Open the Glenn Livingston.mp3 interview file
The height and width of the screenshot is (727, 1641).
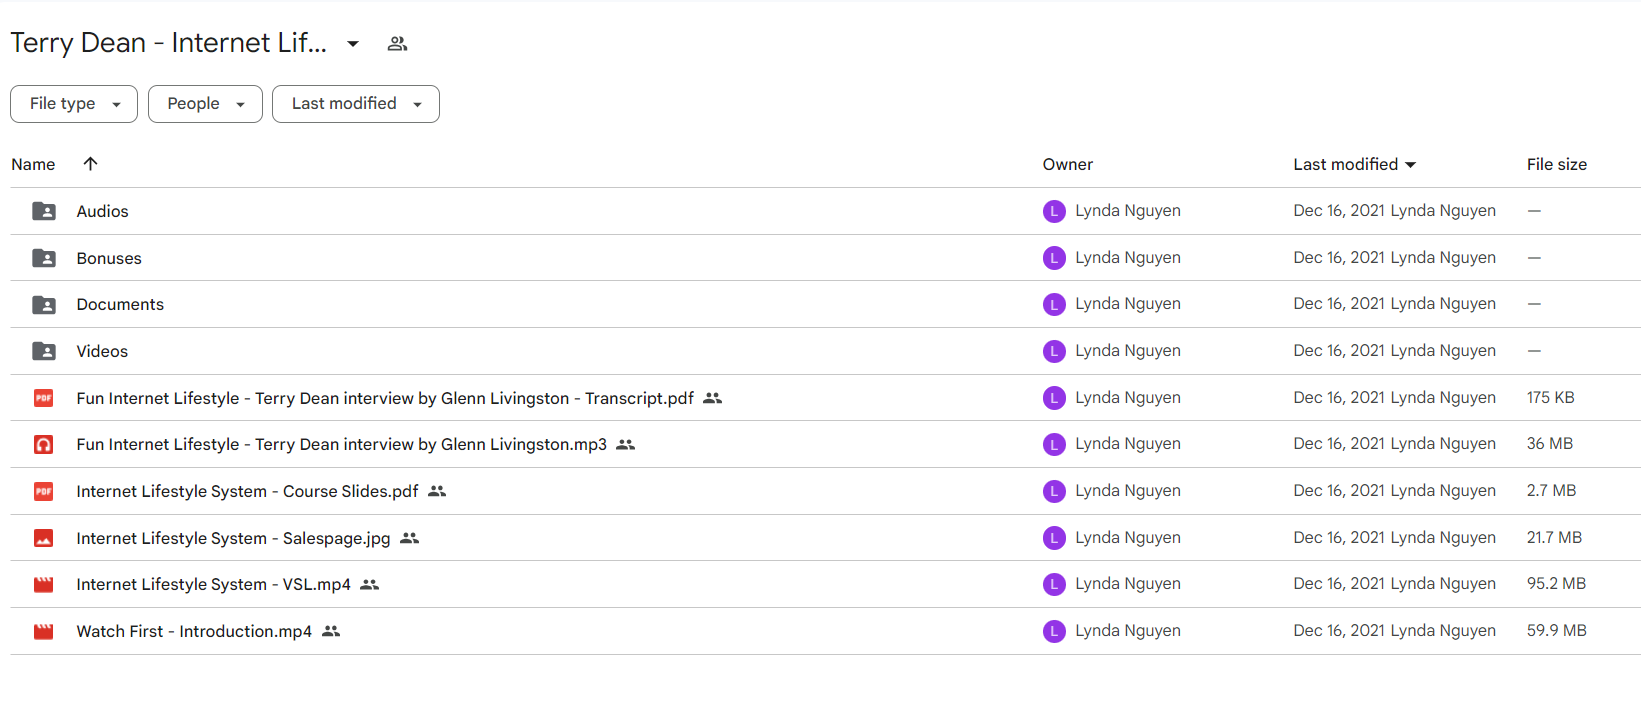pyautogui.click(x=341, y=444)
